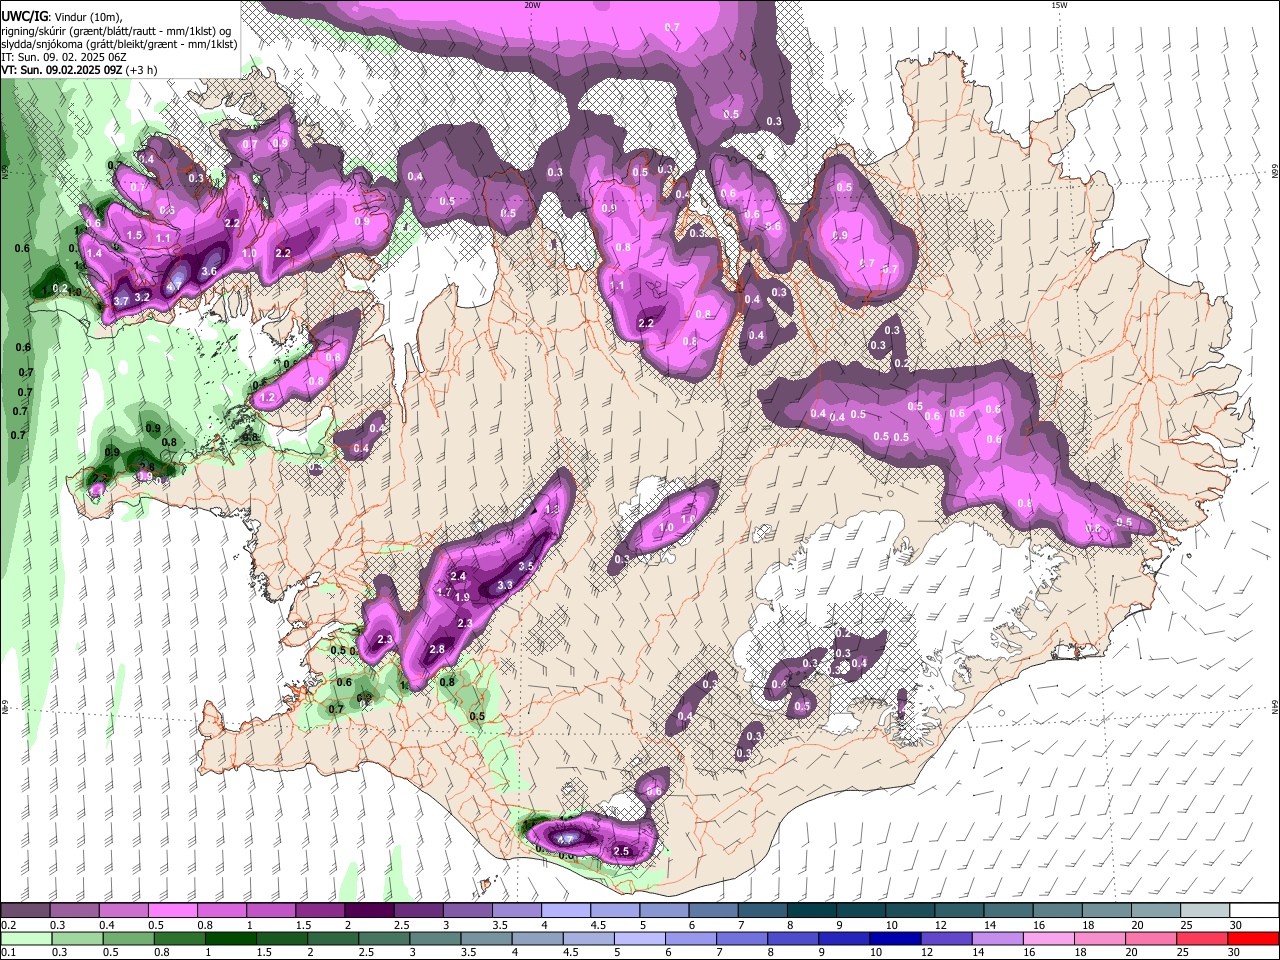The width and height of the screenshot is (1280, 960).
Task: Click the '1.4' snowfall value in the Westfjords
Action: (95, 254)
